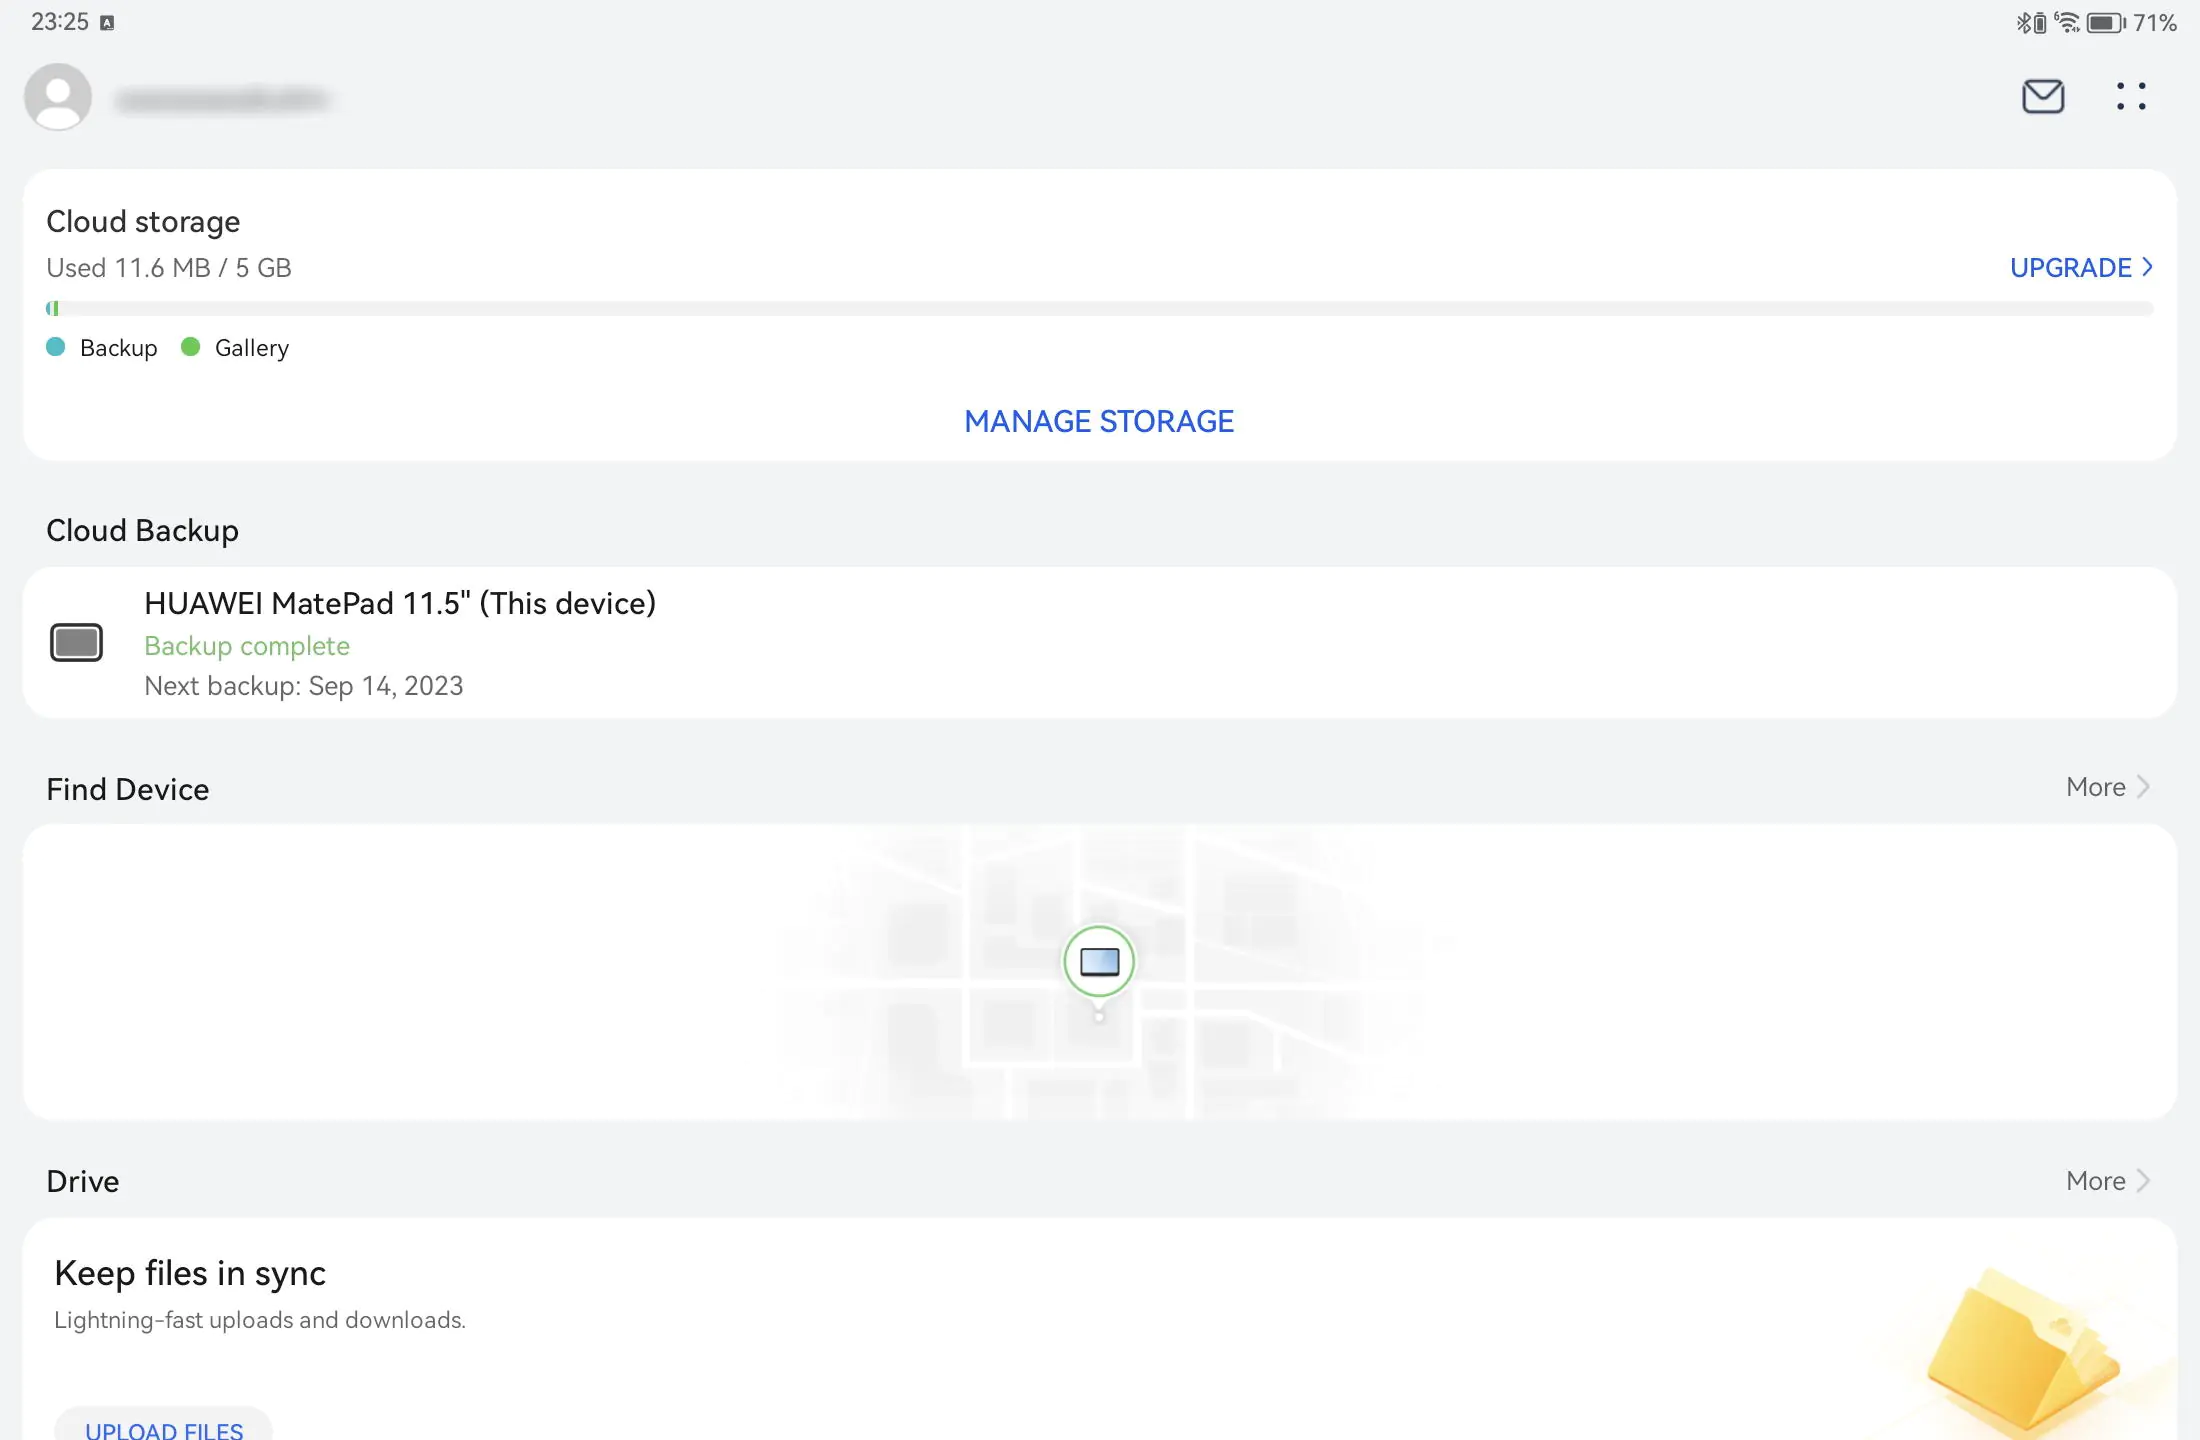This screenshot has width=2200, height=1440.
Task: Tap the green Gallery legend dot
Action: coord(190,347)
